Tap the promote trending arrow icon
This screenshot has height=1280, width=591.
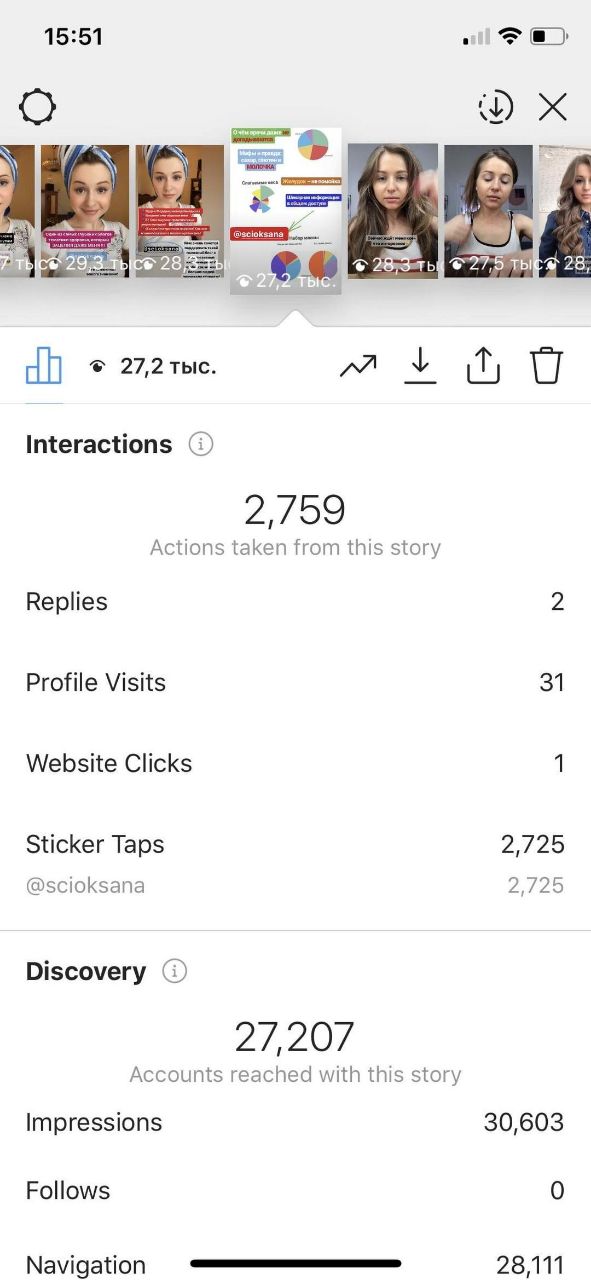358,366
